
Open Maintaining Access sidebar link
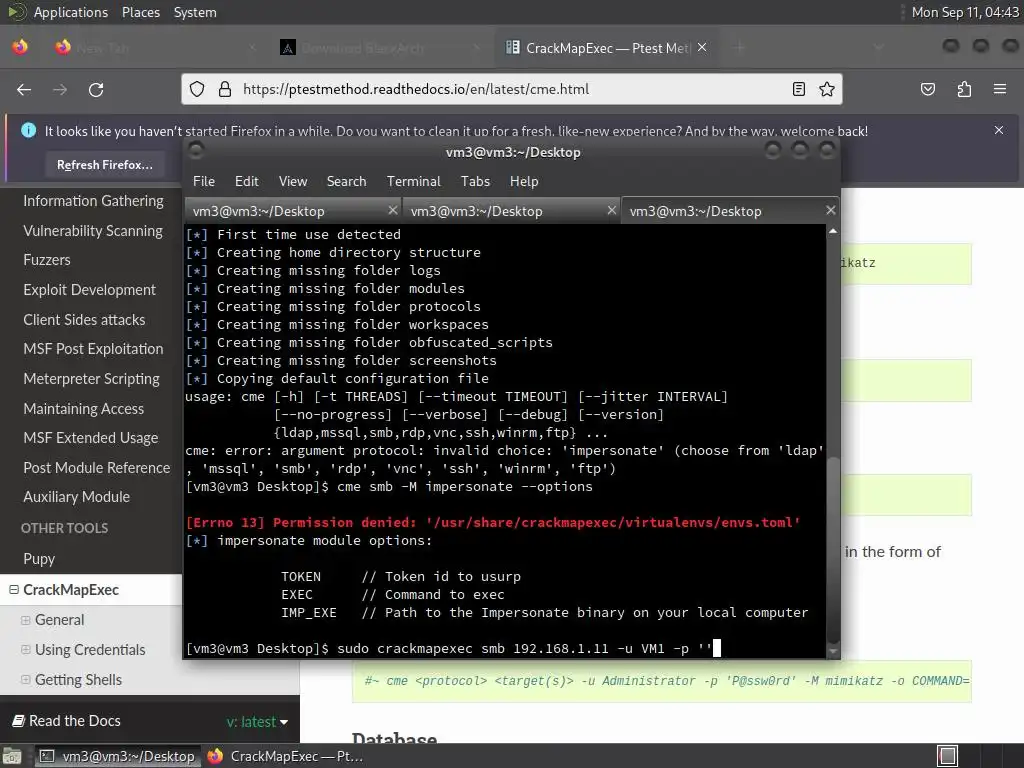[x=84, y=409]
